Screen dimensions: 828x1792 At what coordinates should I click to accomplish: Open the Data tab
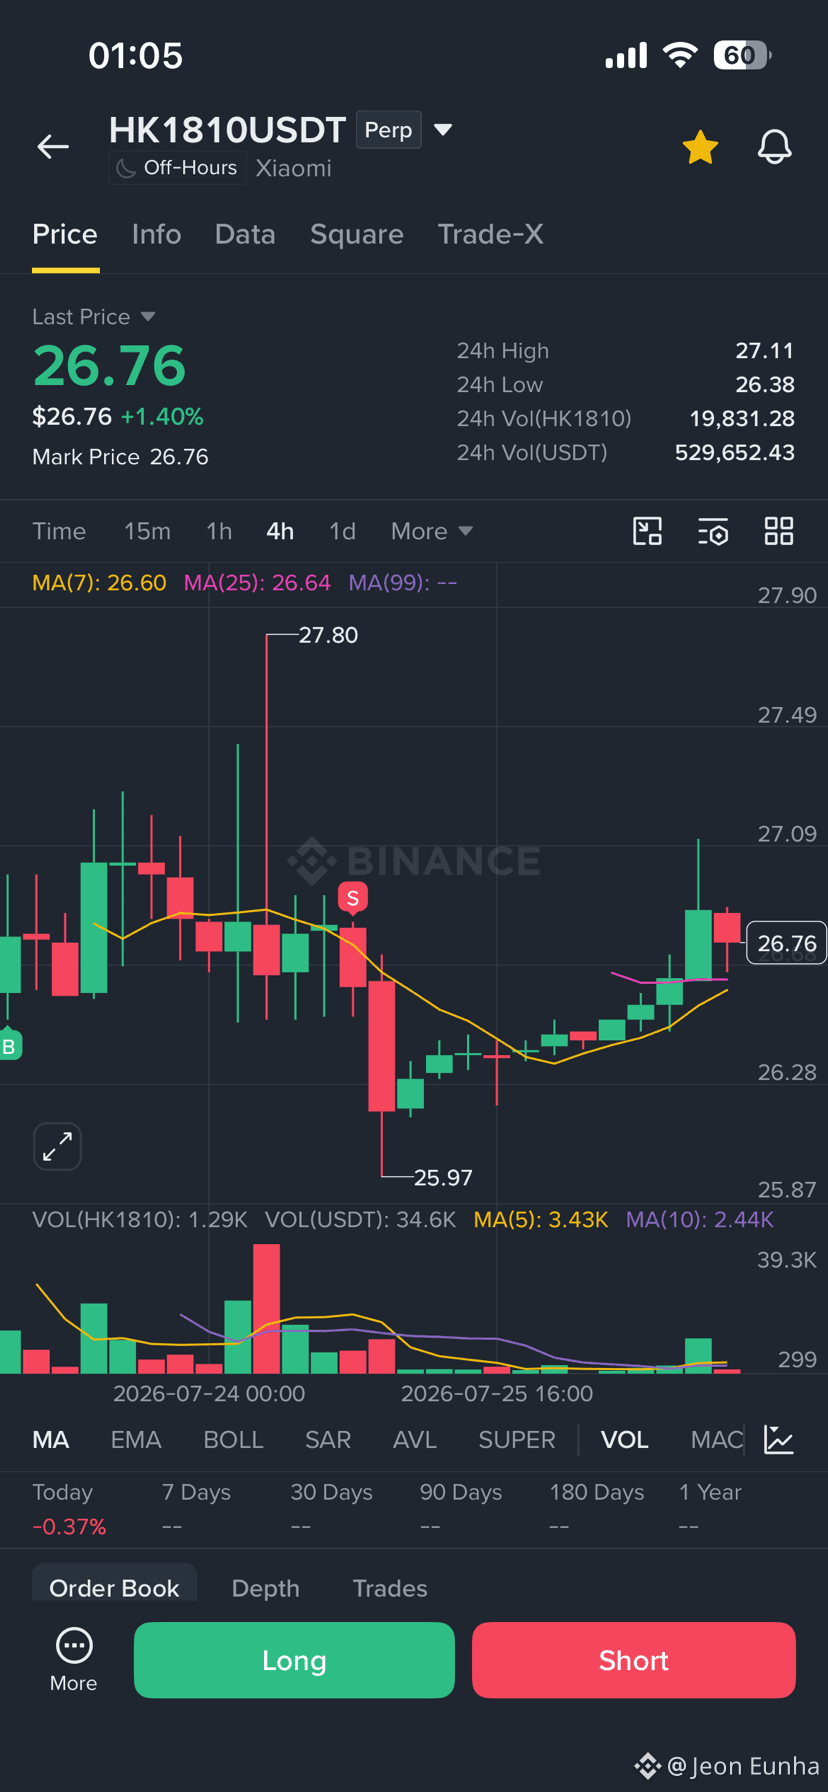point(245,234)
